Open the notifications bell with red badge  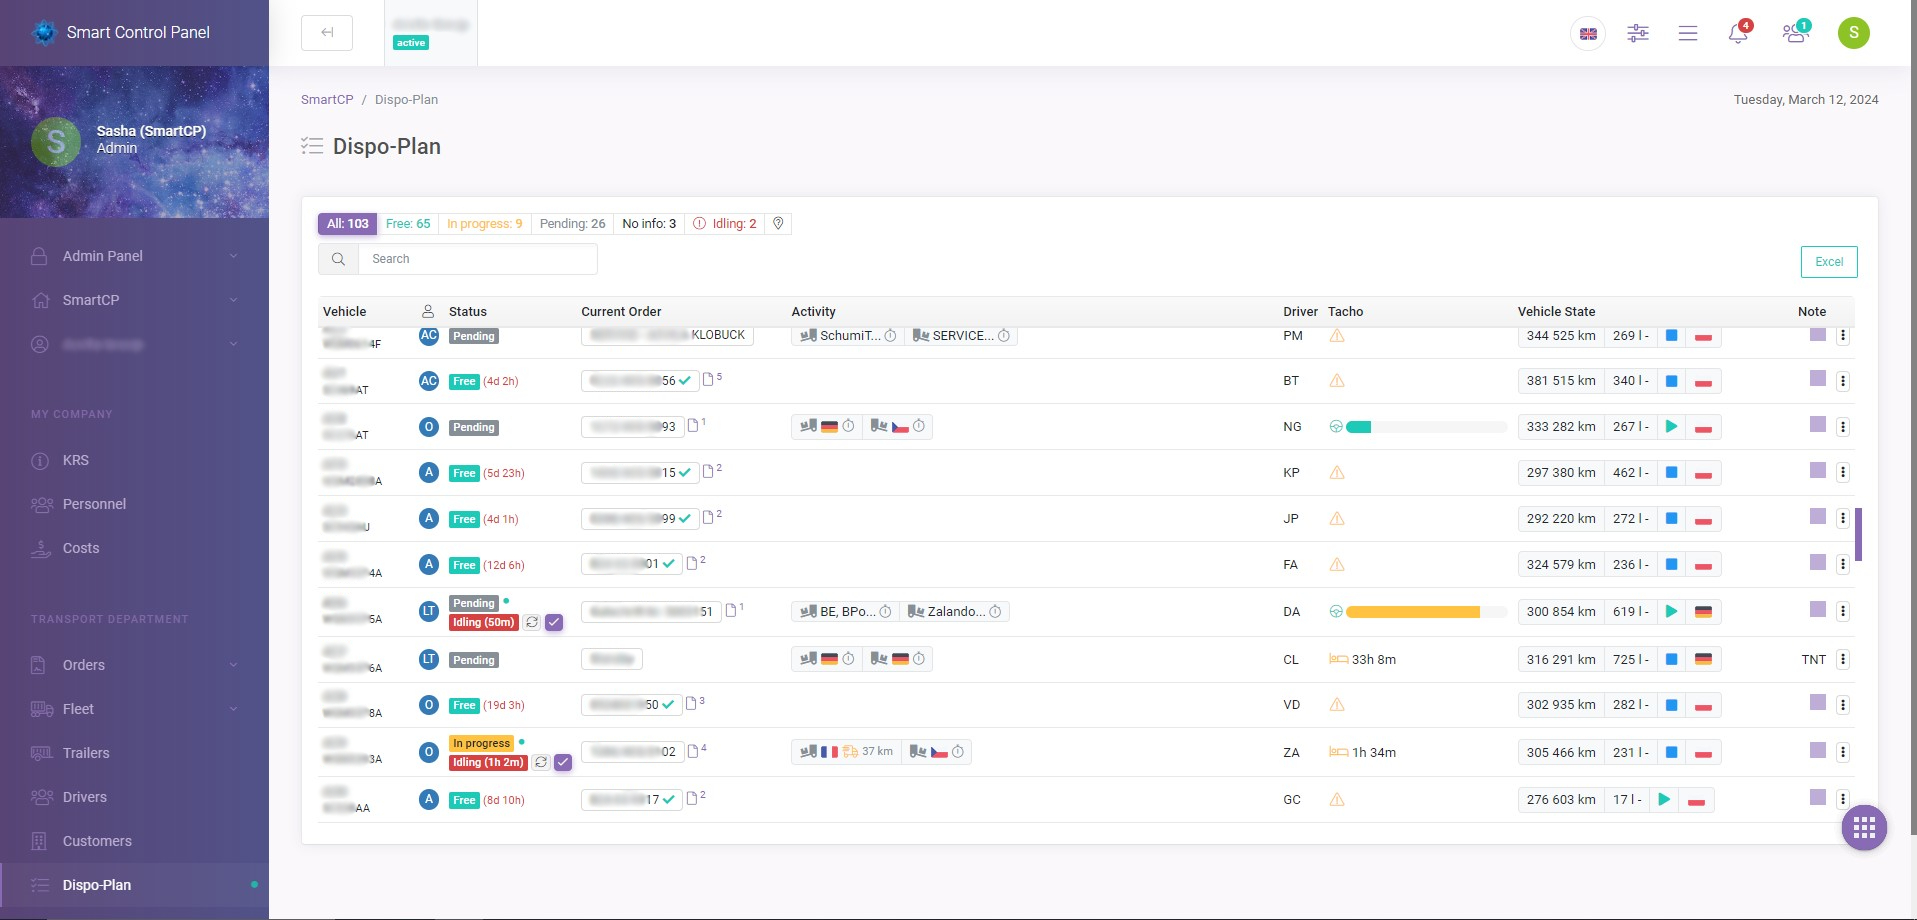1737,33
